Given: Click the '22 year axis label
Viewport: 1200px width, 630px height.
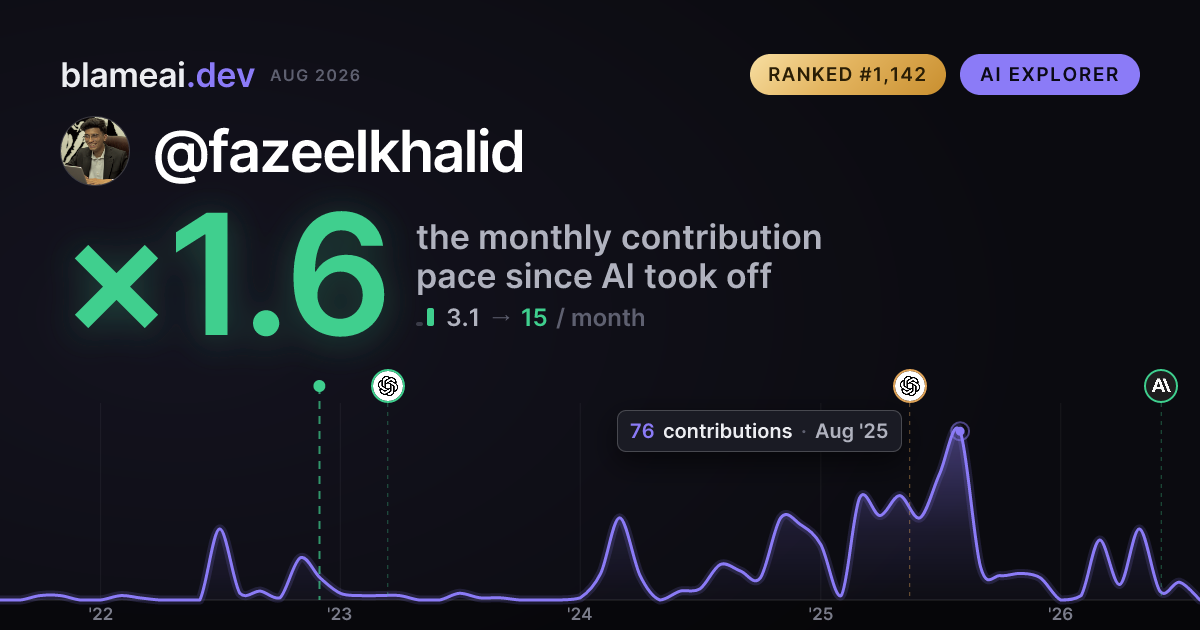Looking at the screenshot, I should click(x=100, y=613).
